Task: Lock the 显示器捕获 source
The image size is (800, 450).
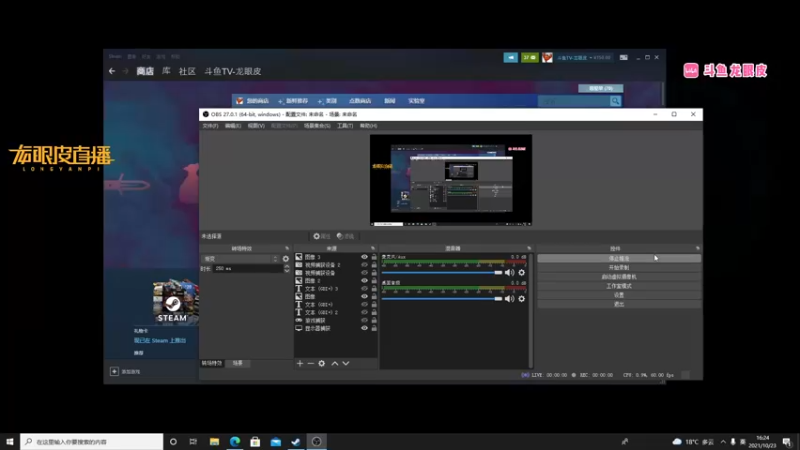Action: tap(374, 328)
